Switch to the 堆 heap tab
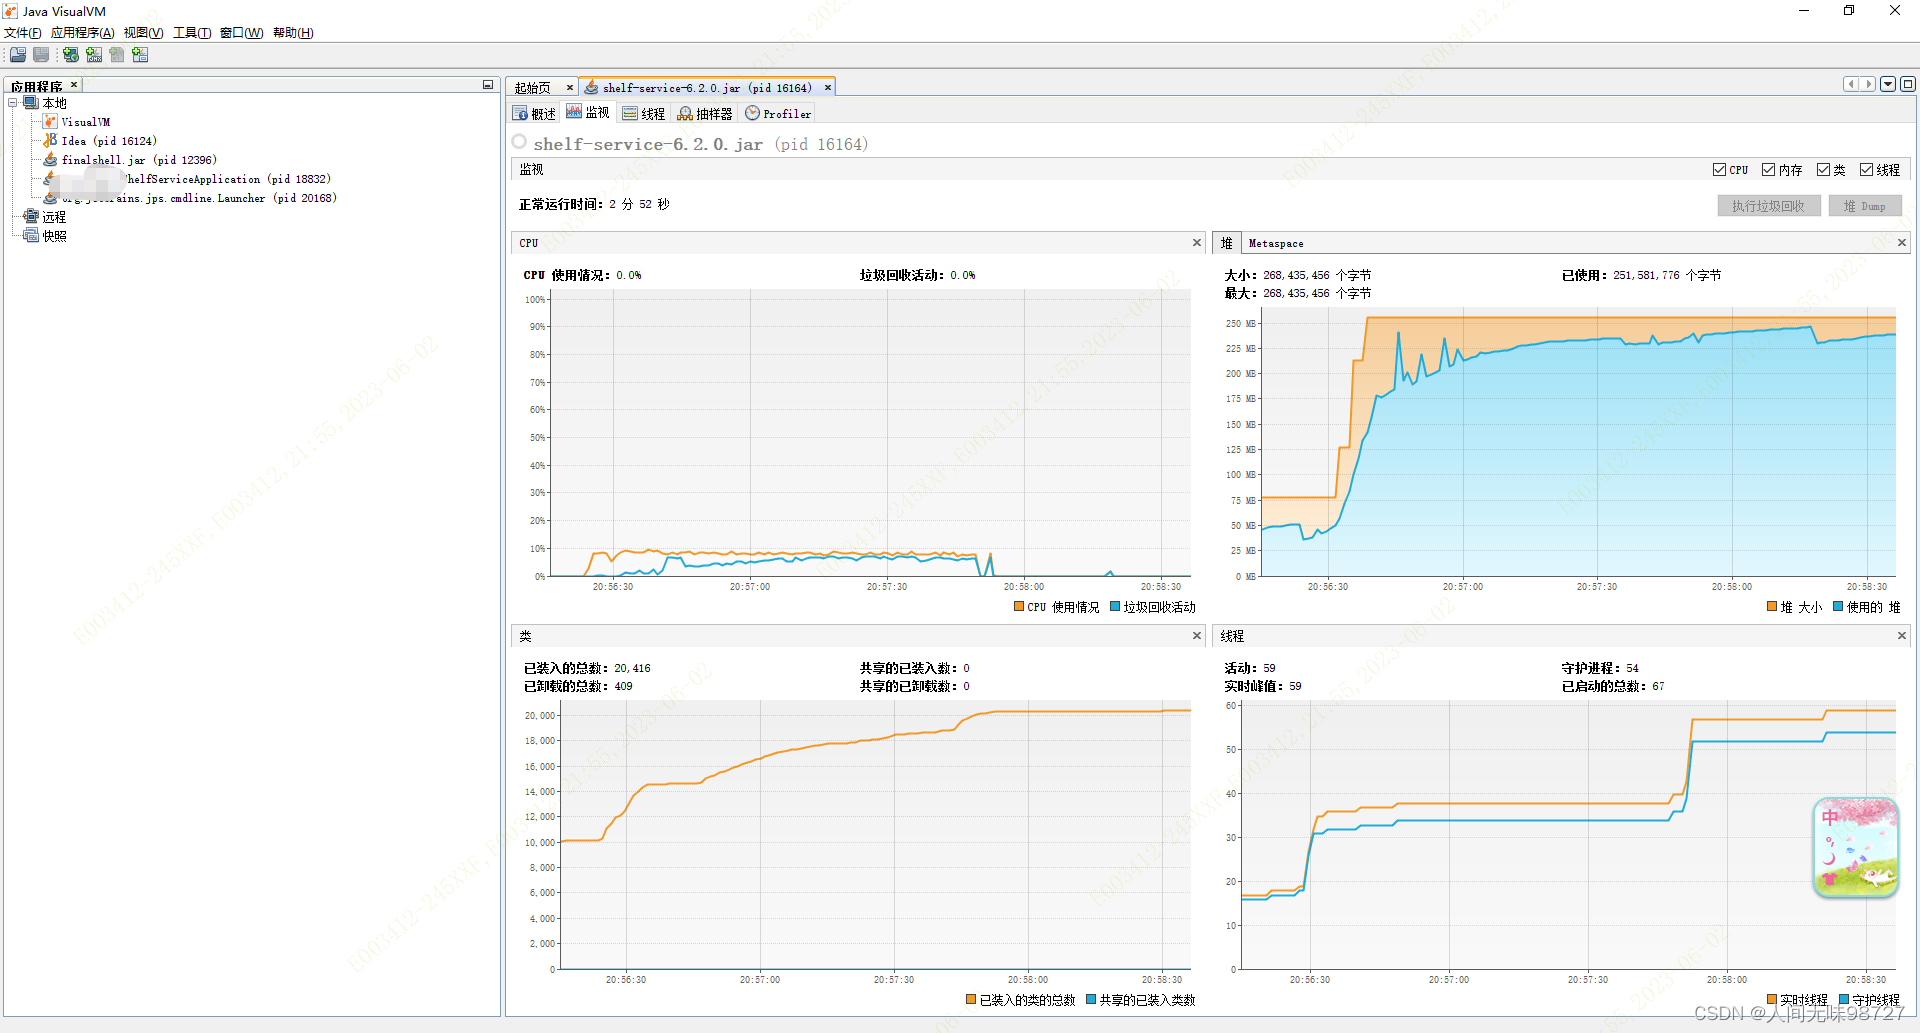The height and width of the screenshot is (1033, 1920). tap(1226, 243)
